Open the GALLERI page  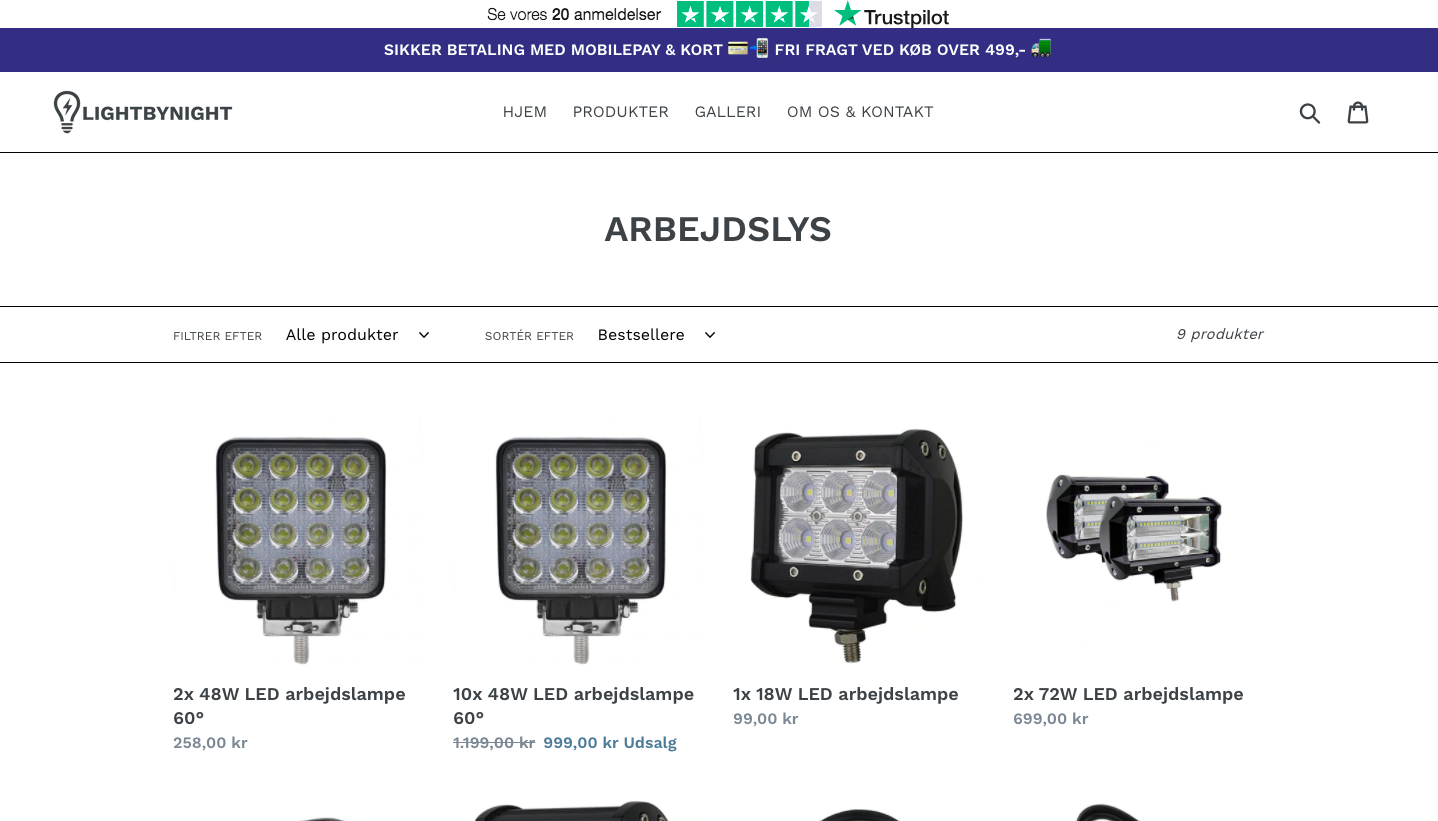coord(728,112)
